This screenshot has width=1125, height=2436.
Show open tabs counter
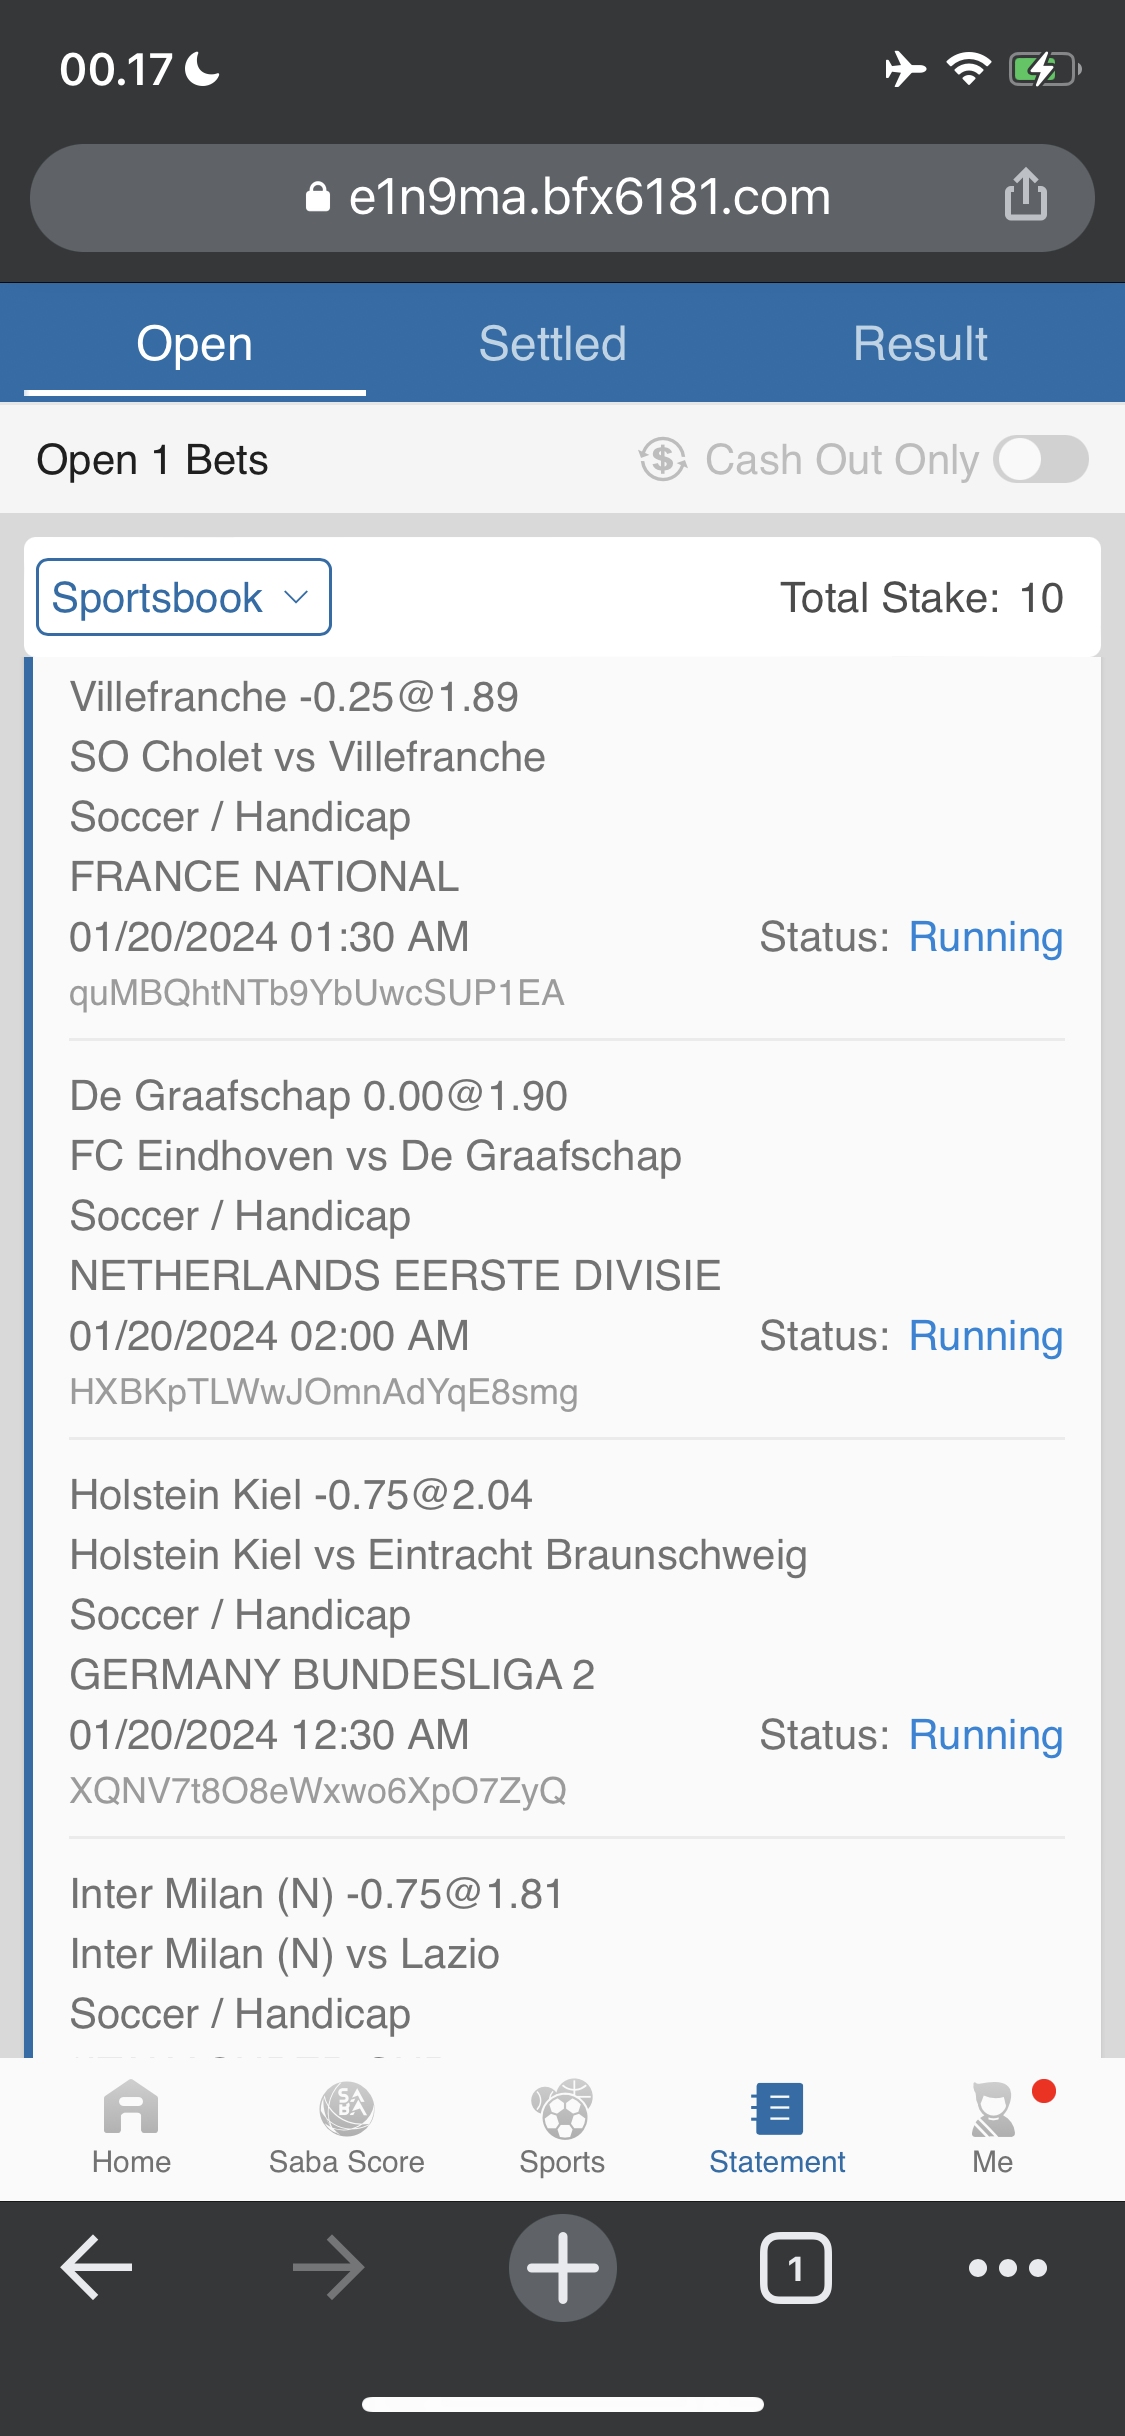pyautogui.click(x=795, y=2268)
